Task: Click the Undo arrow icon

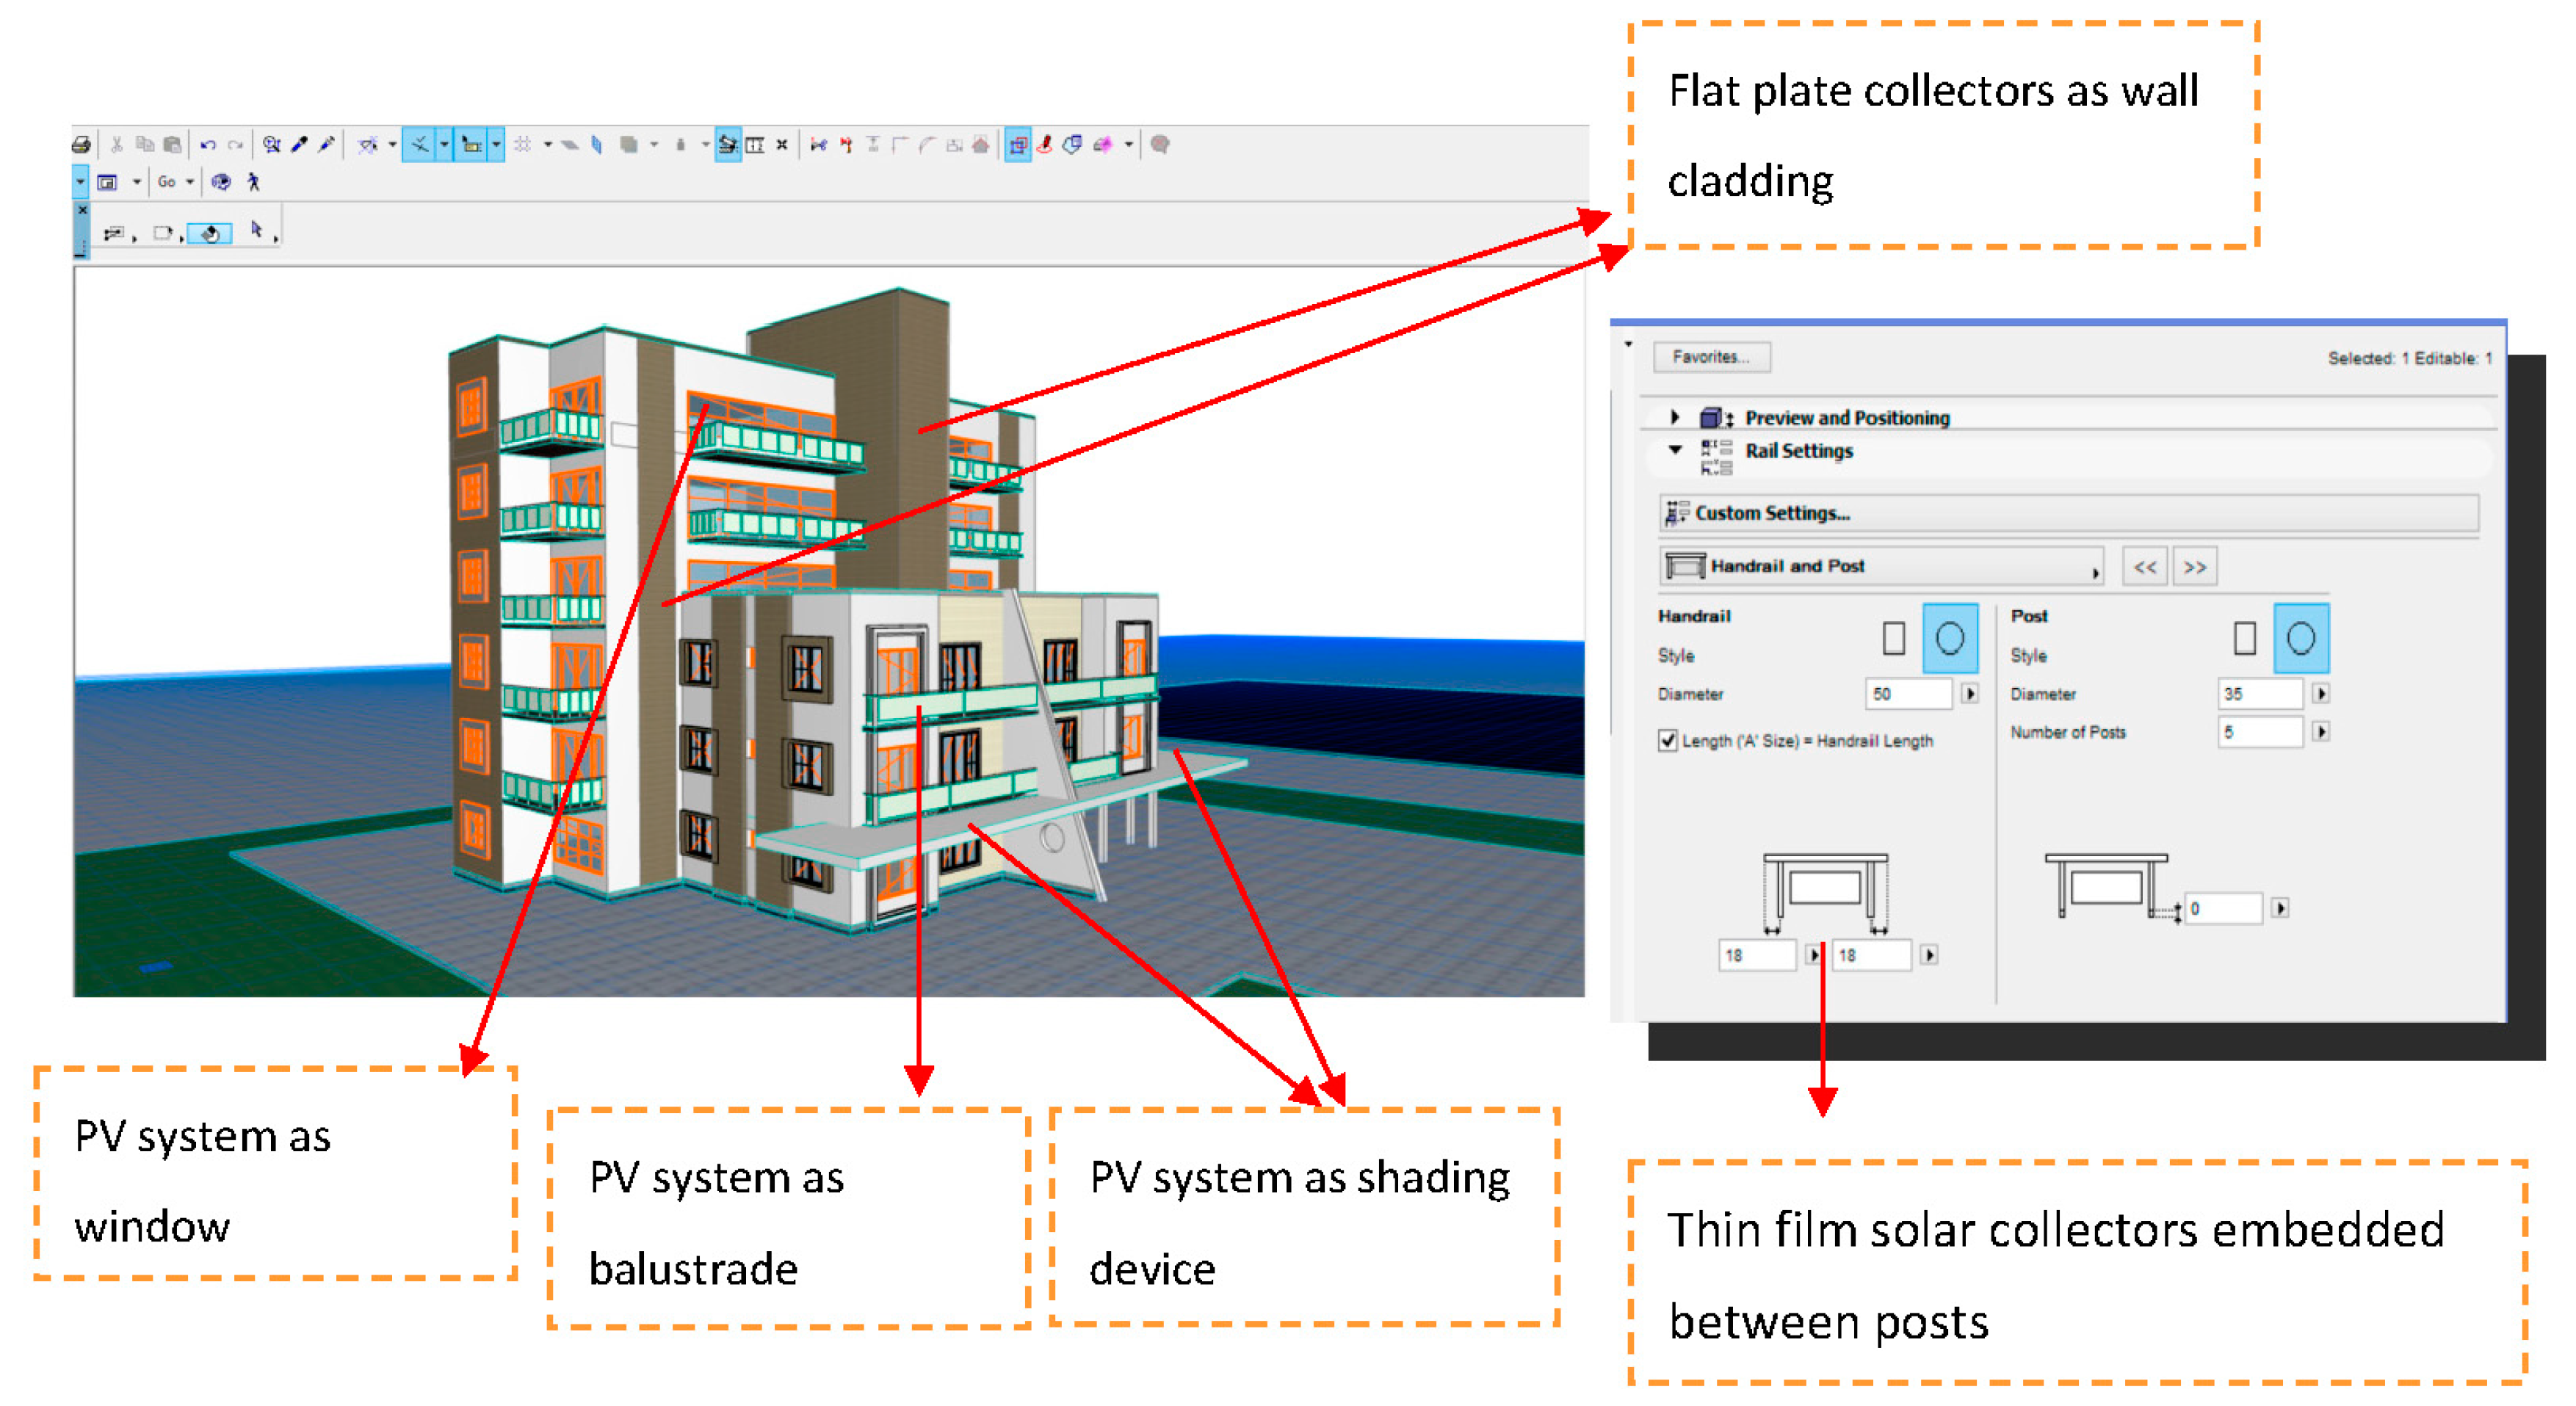Action: click(x=207, y=145)
